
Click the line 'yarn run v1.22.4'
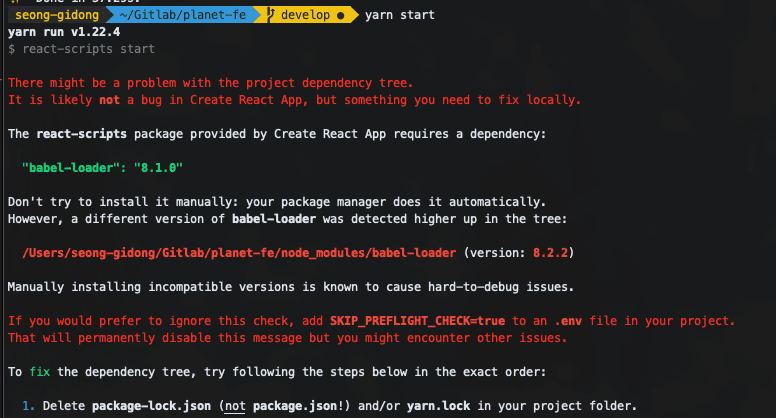point(64,32)
